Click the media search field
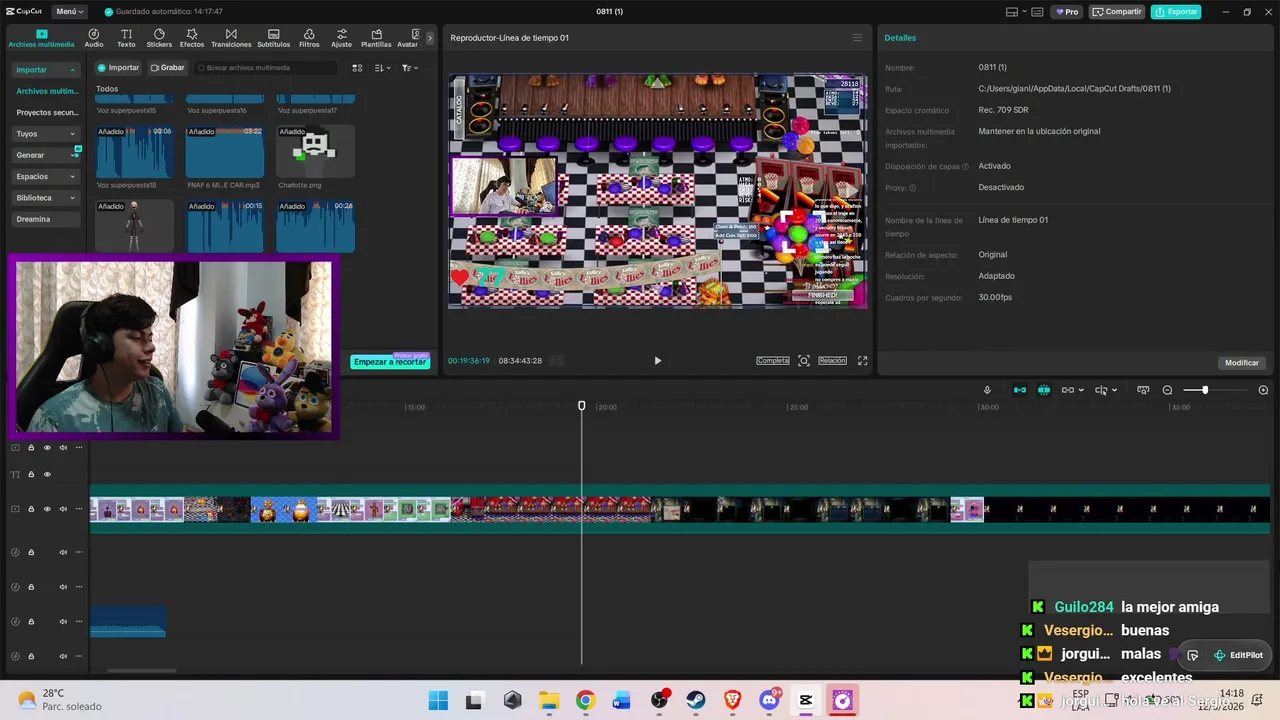 coord(267,68)
